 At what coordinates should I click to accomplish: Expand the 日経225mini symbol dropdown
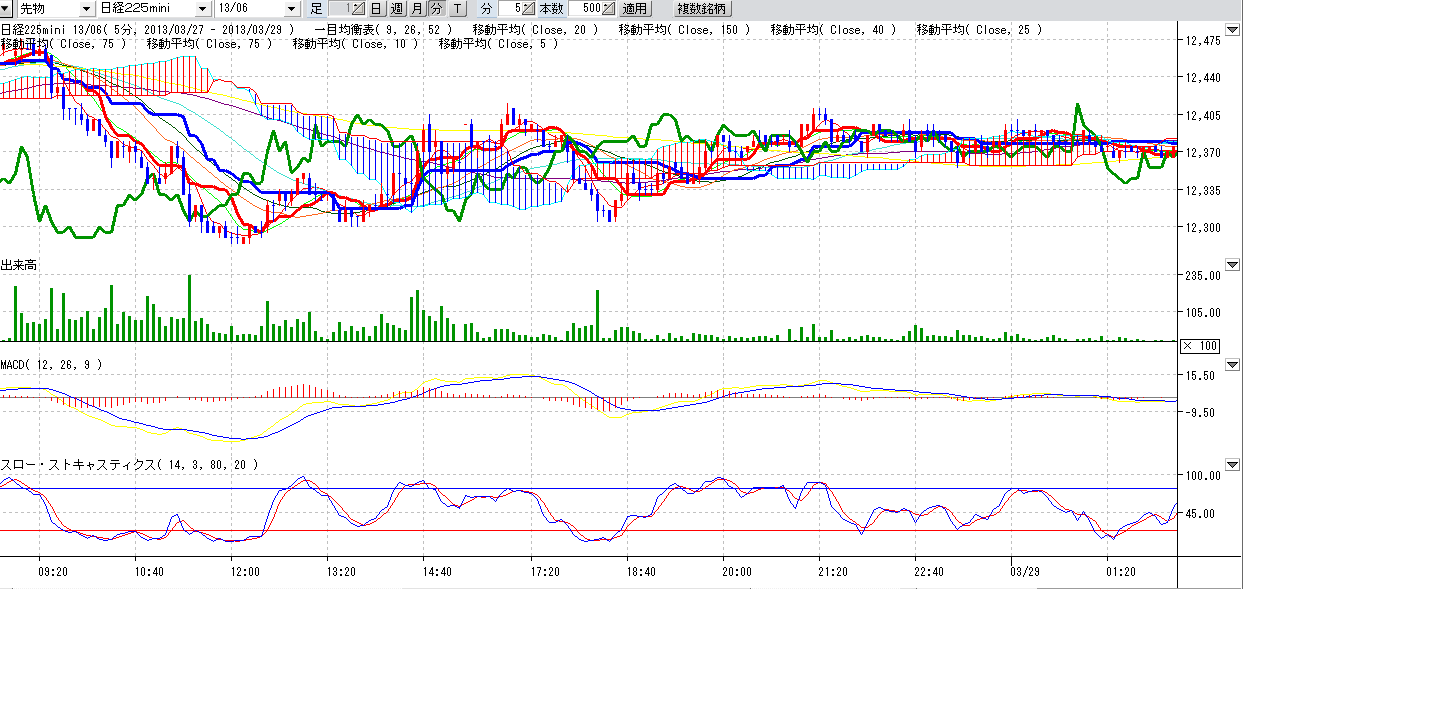tap(205, 9)
